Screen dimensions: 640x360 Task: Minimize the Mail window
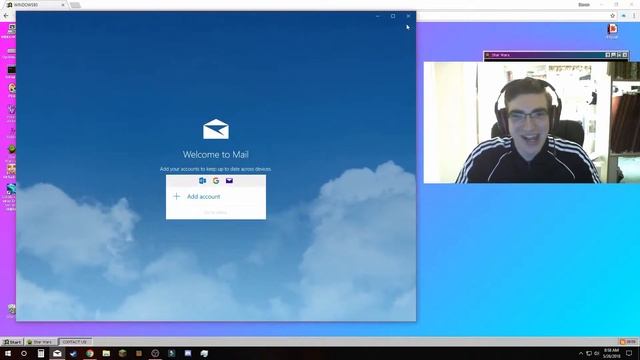pos(378,16)
